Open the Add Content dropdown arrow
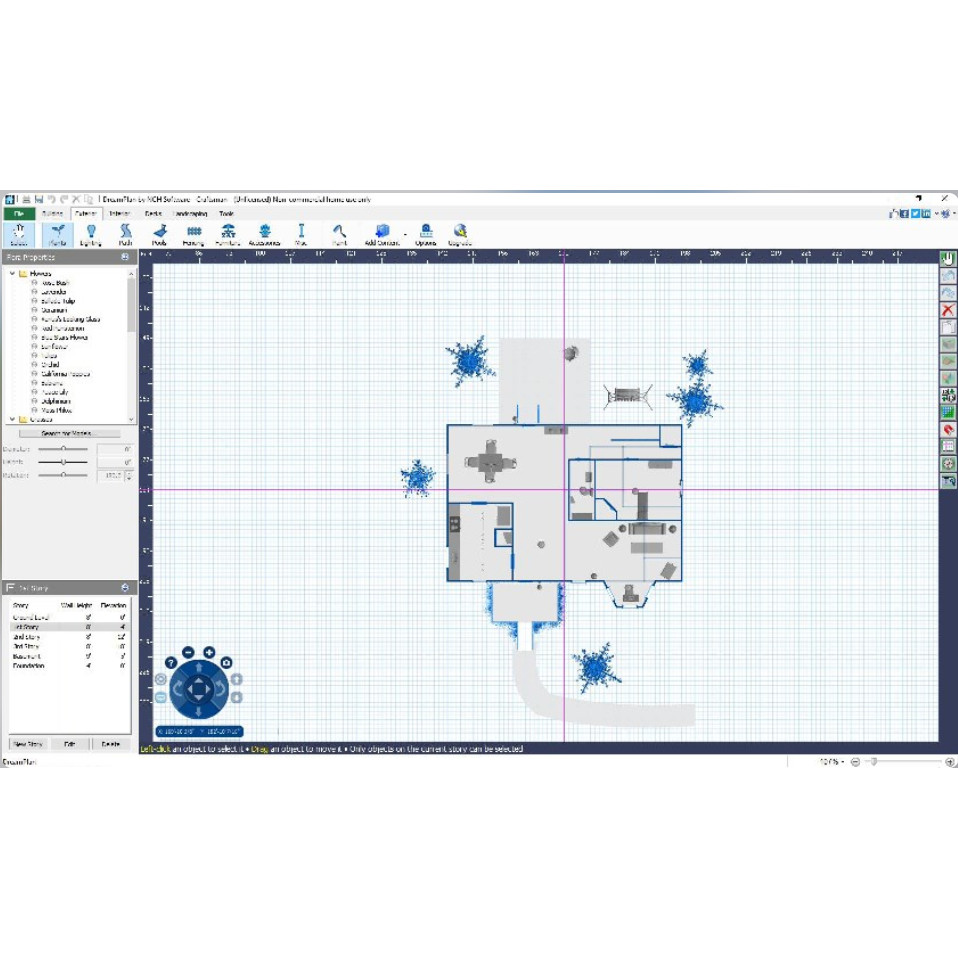 [x=405, y=235]
